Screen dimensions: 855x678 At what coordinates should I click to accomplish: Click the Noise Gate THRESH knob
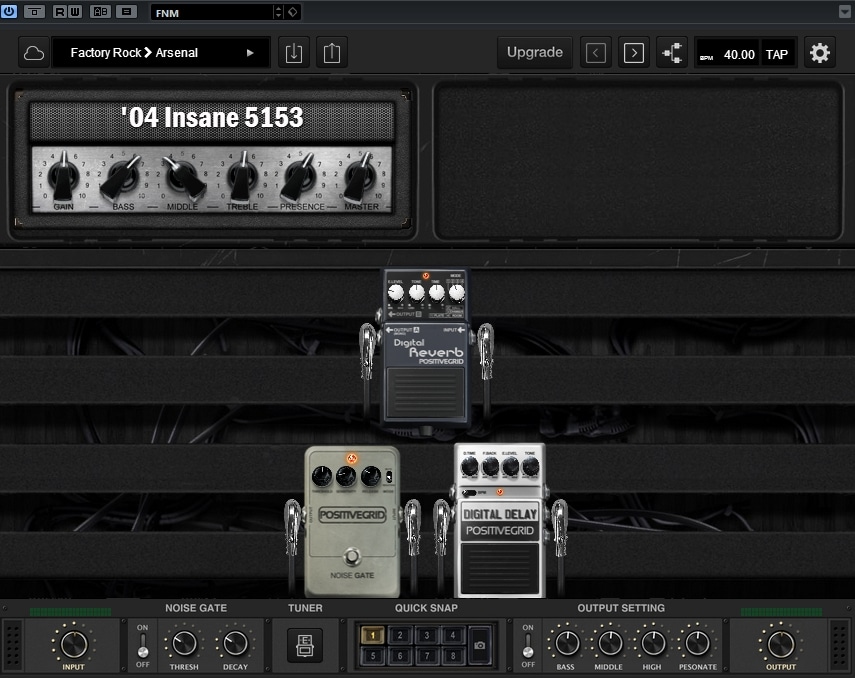click(x=184, y=644)
